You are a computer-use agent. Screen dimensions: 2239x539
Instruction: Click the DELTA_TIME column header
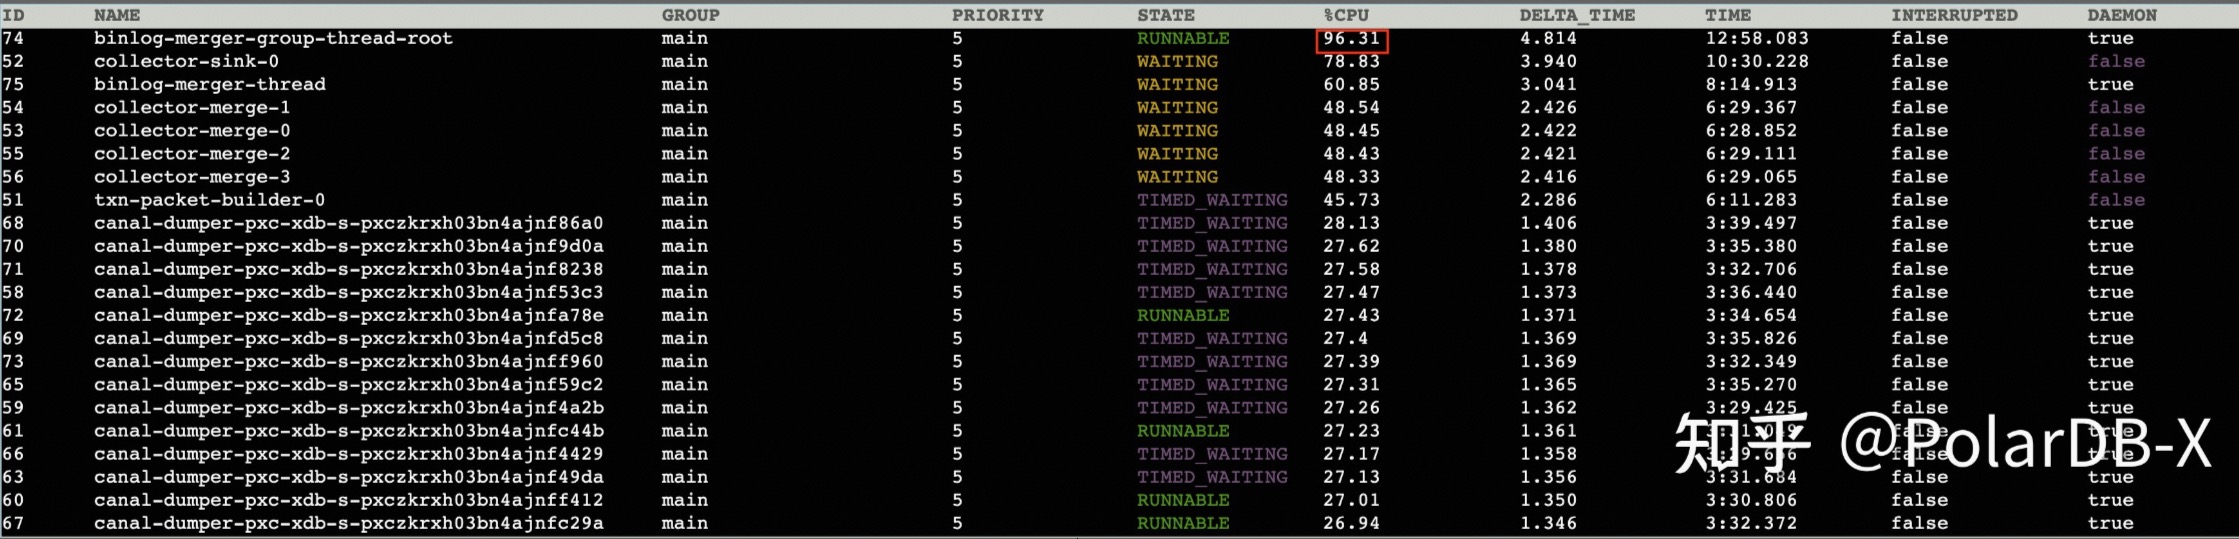coord(1577,15)
